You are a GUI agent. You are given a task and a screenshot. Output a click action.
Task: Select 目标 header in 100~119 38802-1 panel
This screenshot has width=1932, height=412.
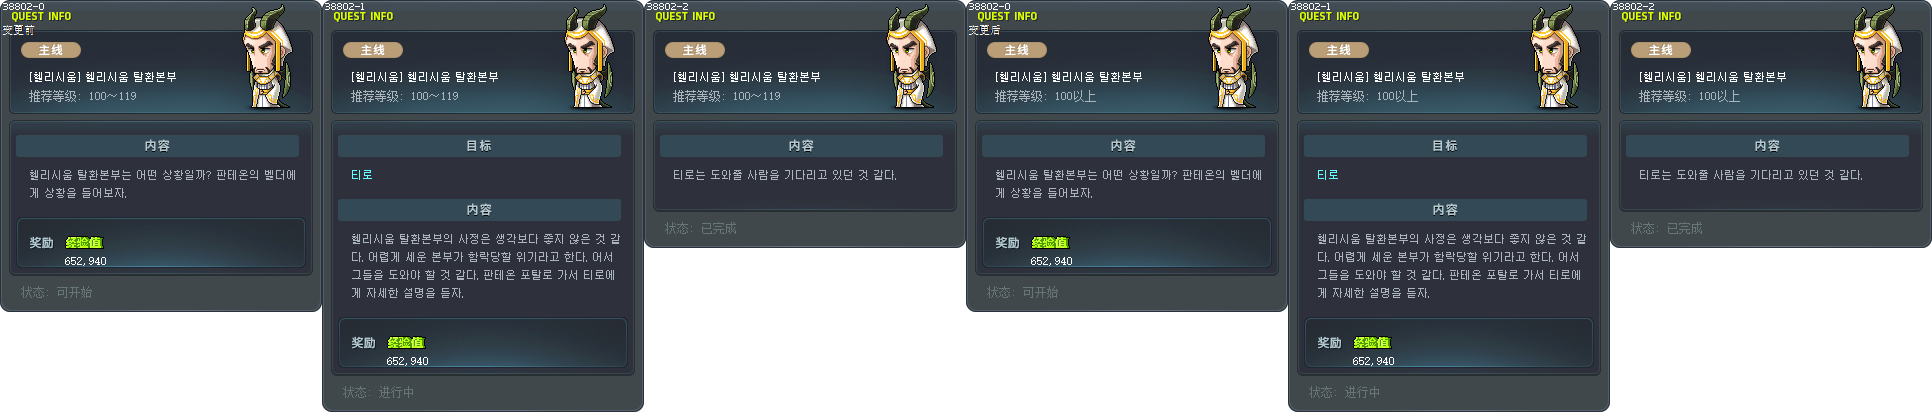pyautogui.click(x=479, y=146)
